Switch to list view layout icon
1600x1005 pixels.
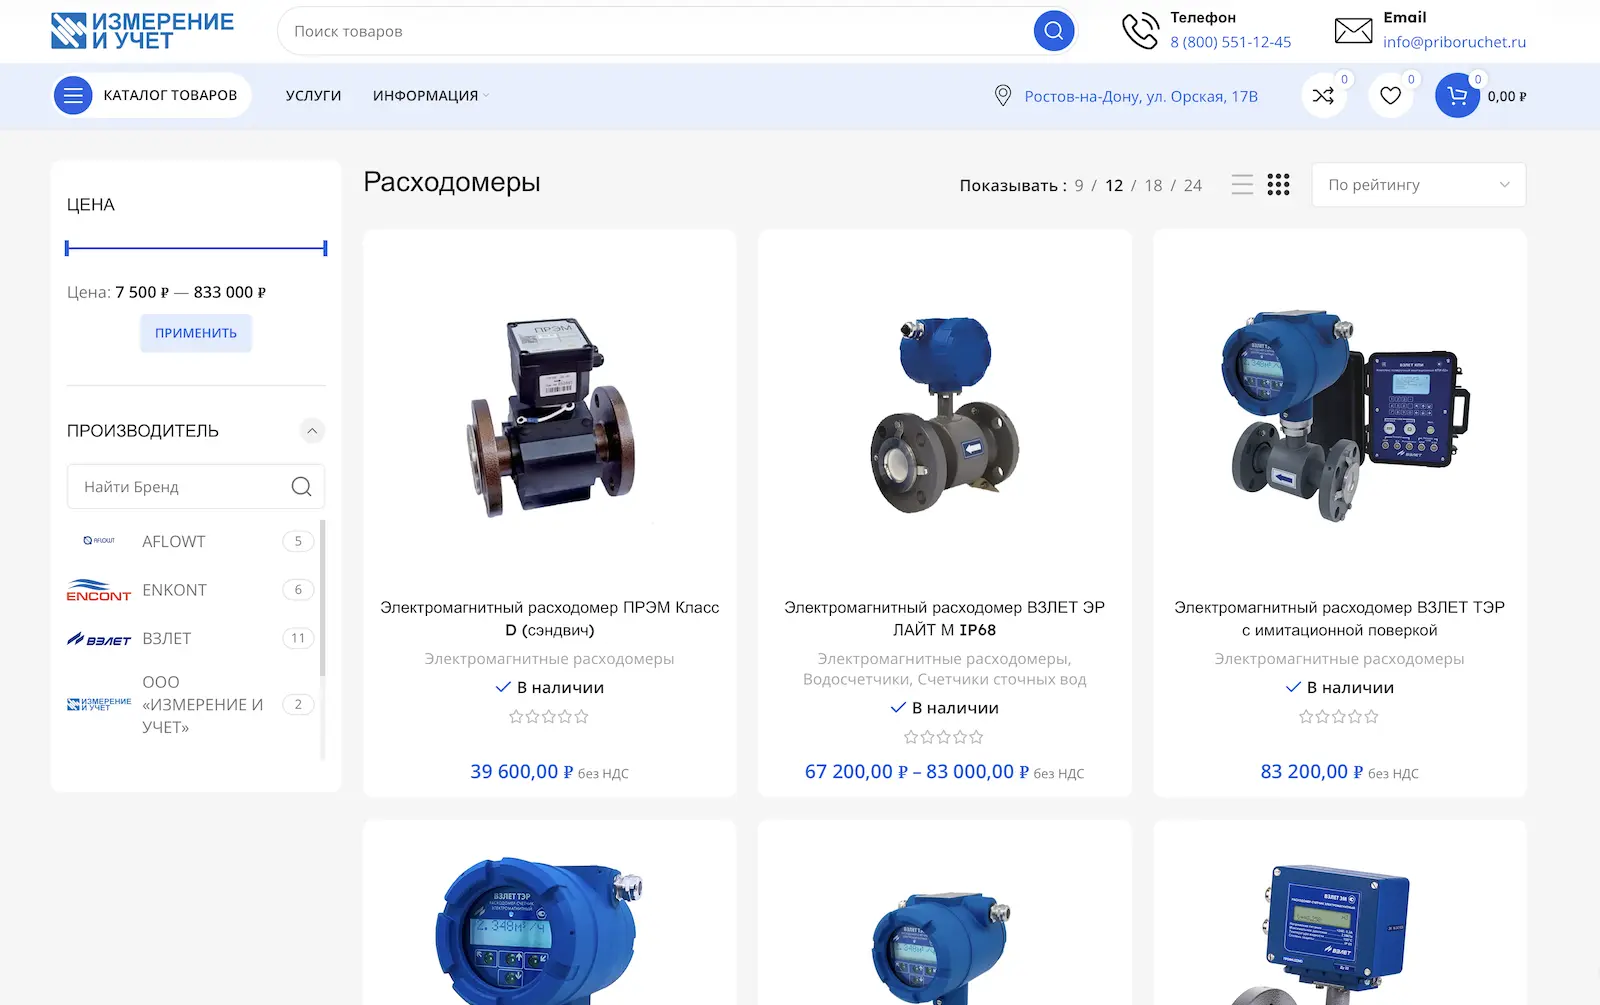(x=1242, y=185)
